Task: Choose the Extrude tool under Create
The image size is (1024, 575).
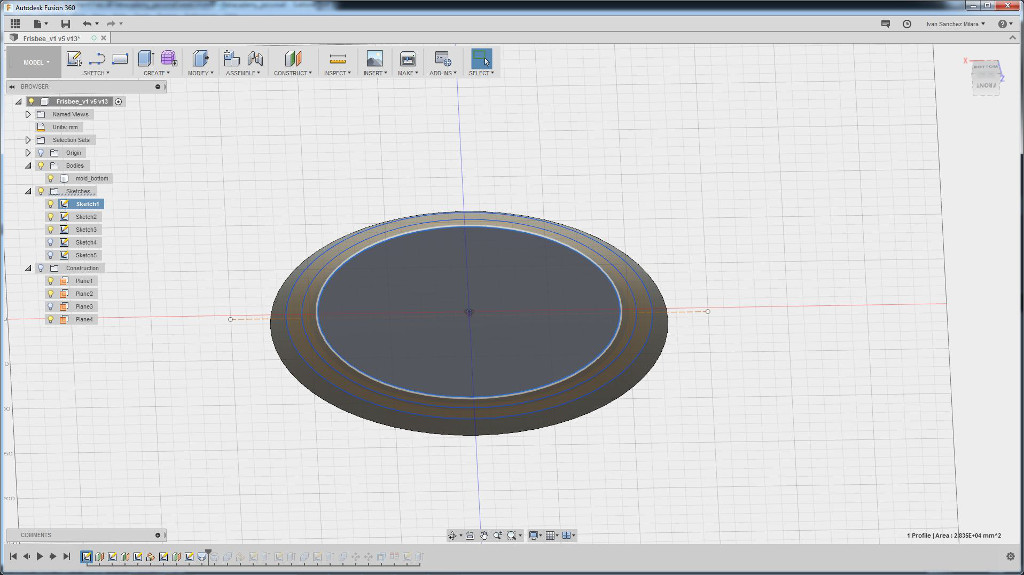Action: pyautogui.click(x=145, y=58)
